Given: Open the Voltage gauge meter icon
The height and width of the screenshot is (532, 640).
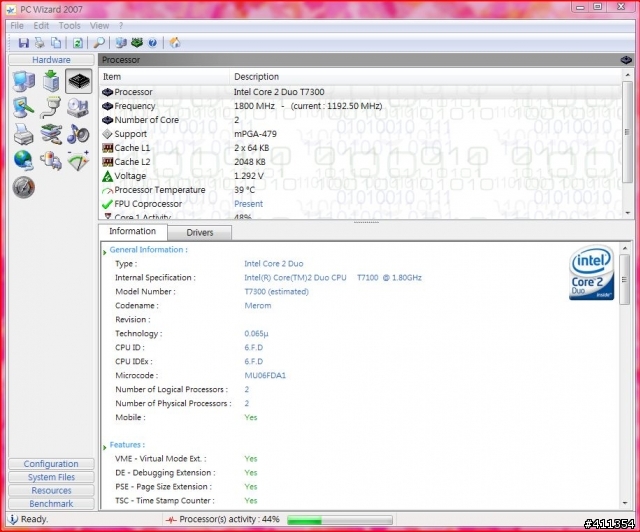Looking at the screenshot, I should 78,160.
